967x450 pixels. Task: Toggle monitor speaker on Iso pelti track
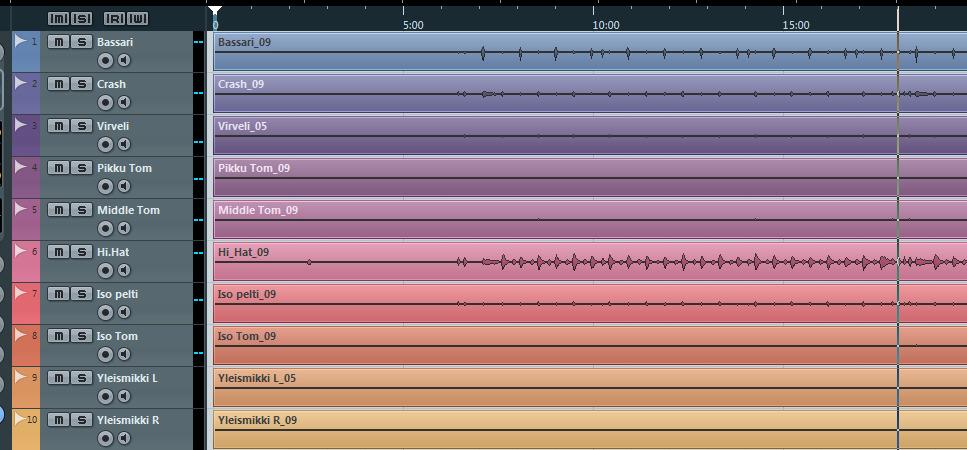coord(124,313)
